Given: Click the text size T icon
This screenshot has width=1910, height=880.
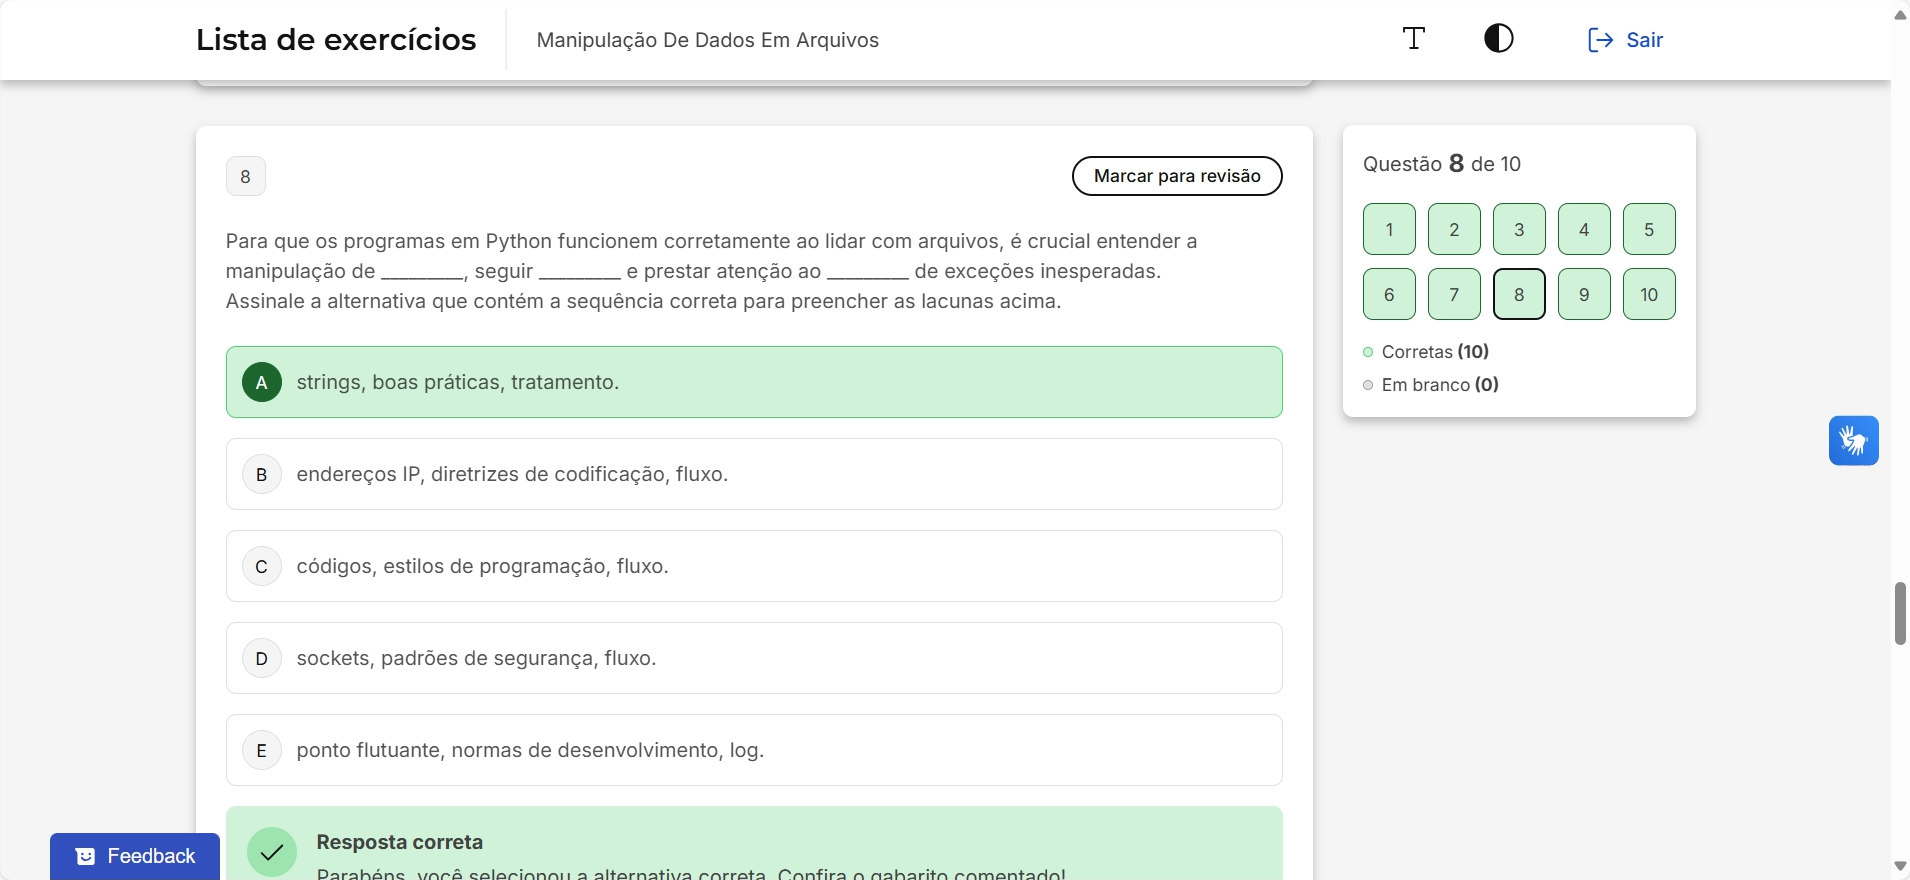Looking at the screenshot, I should pos(1413,39).
